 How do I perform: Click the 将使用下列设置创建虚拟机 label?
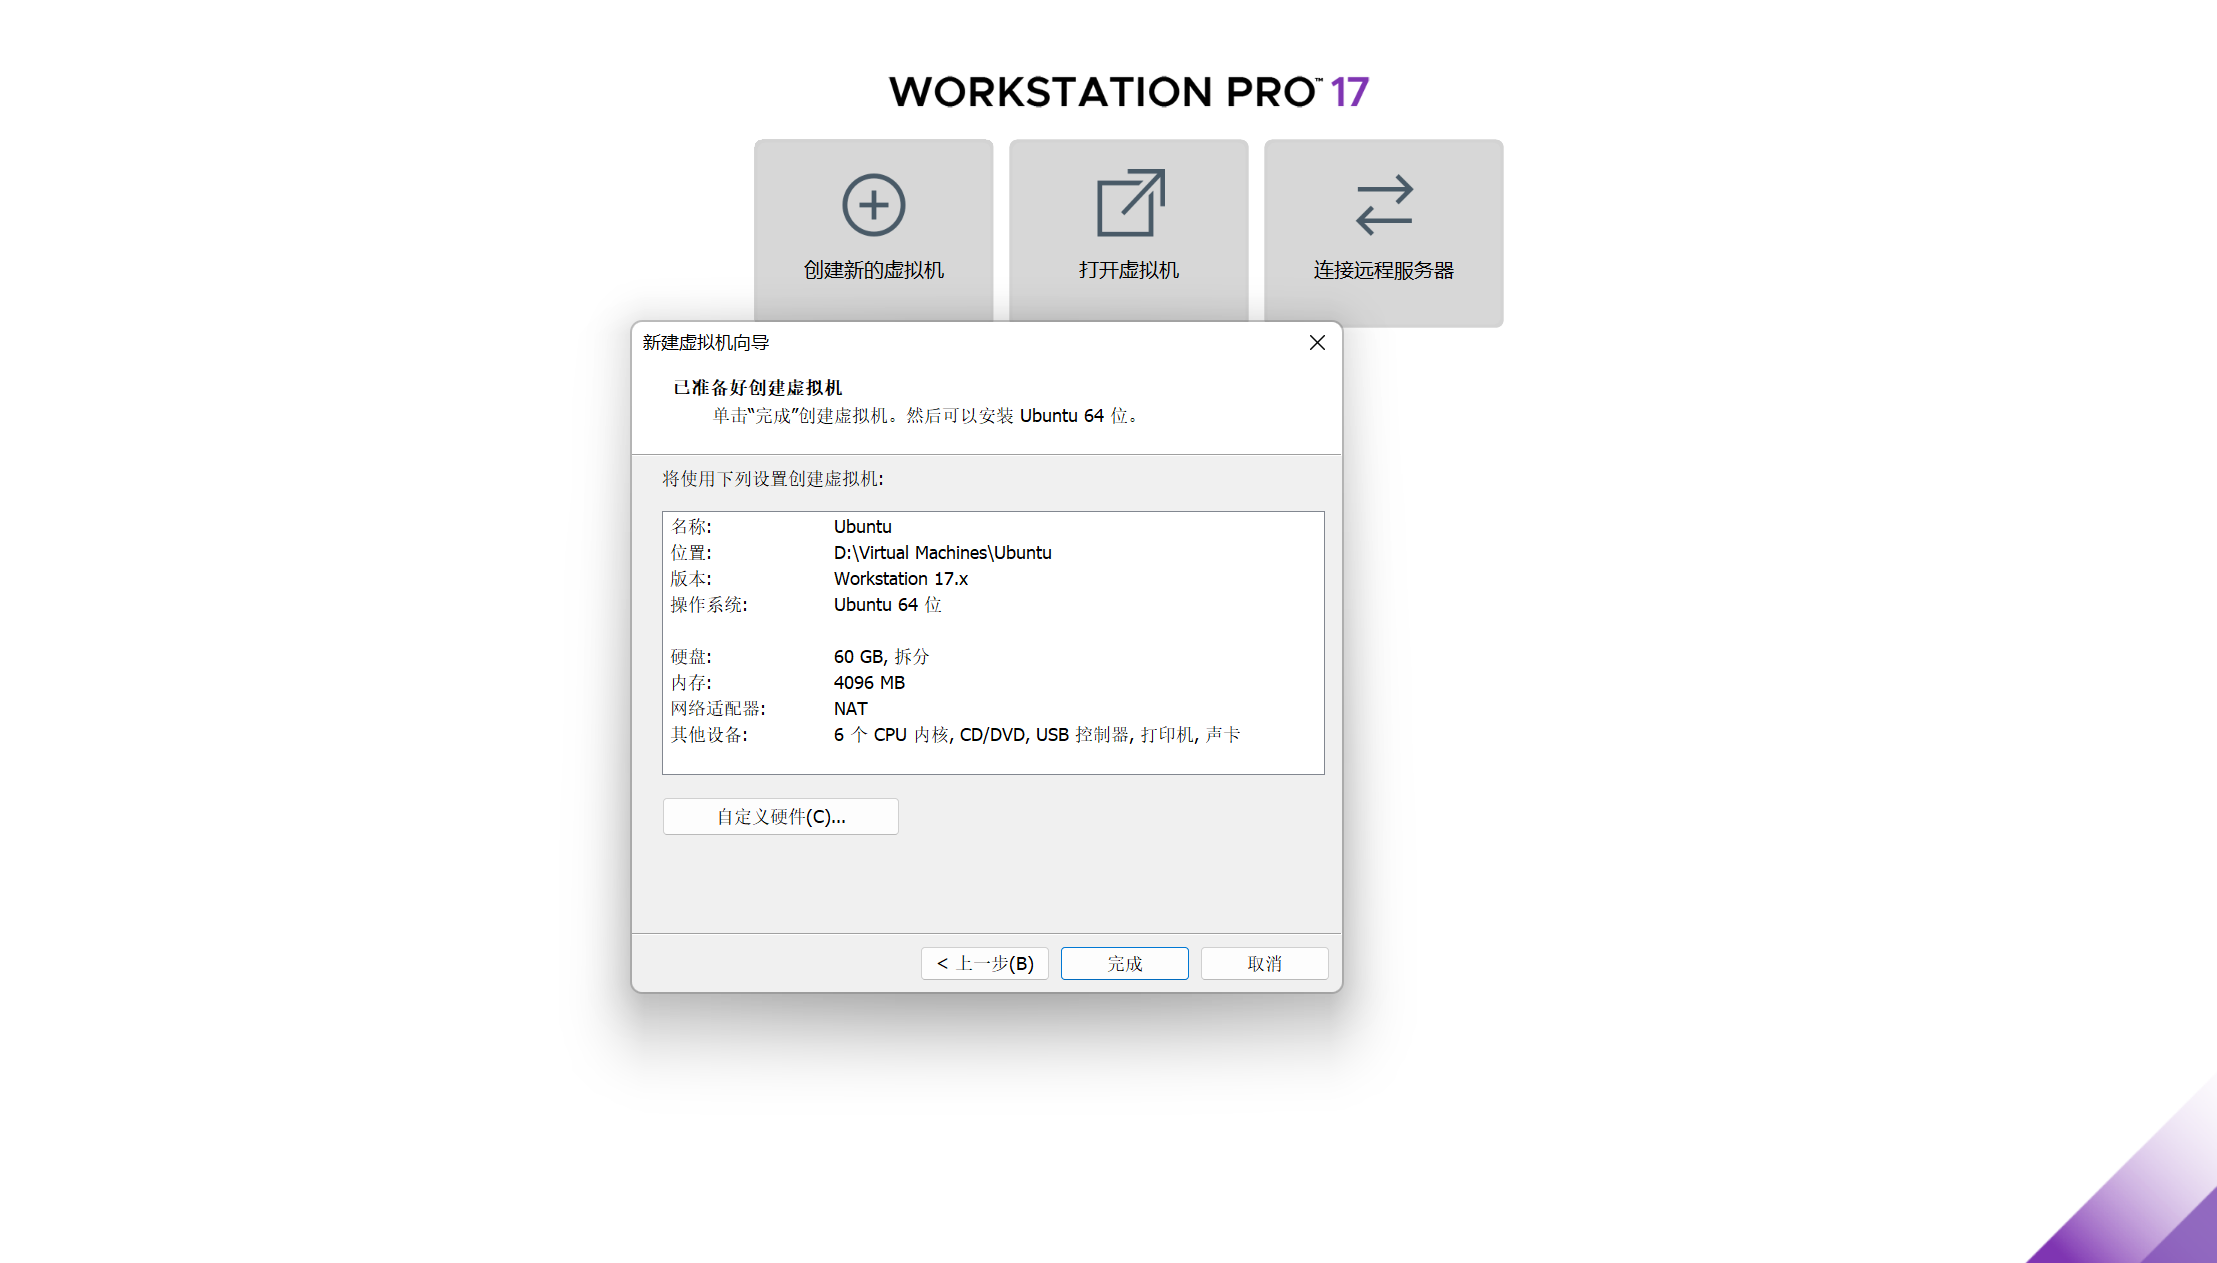pyautogui.click(x=772, y=479)
